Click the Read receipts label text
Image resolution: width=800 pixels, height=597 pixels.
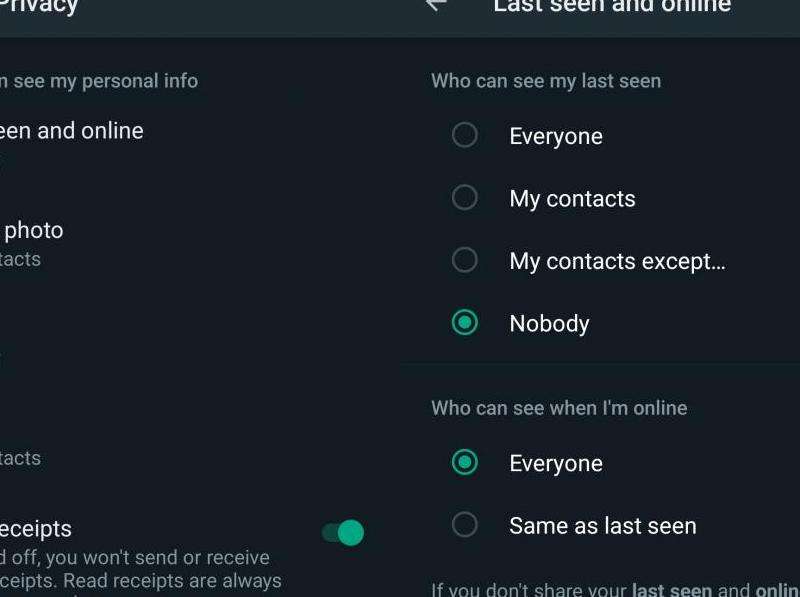coord(36,528)
